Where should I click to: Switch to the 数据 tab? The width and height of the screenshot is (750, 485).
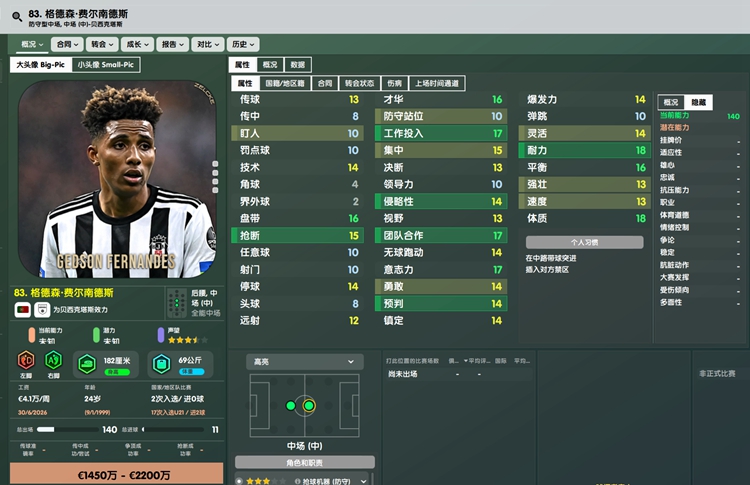tap(298, 65)
